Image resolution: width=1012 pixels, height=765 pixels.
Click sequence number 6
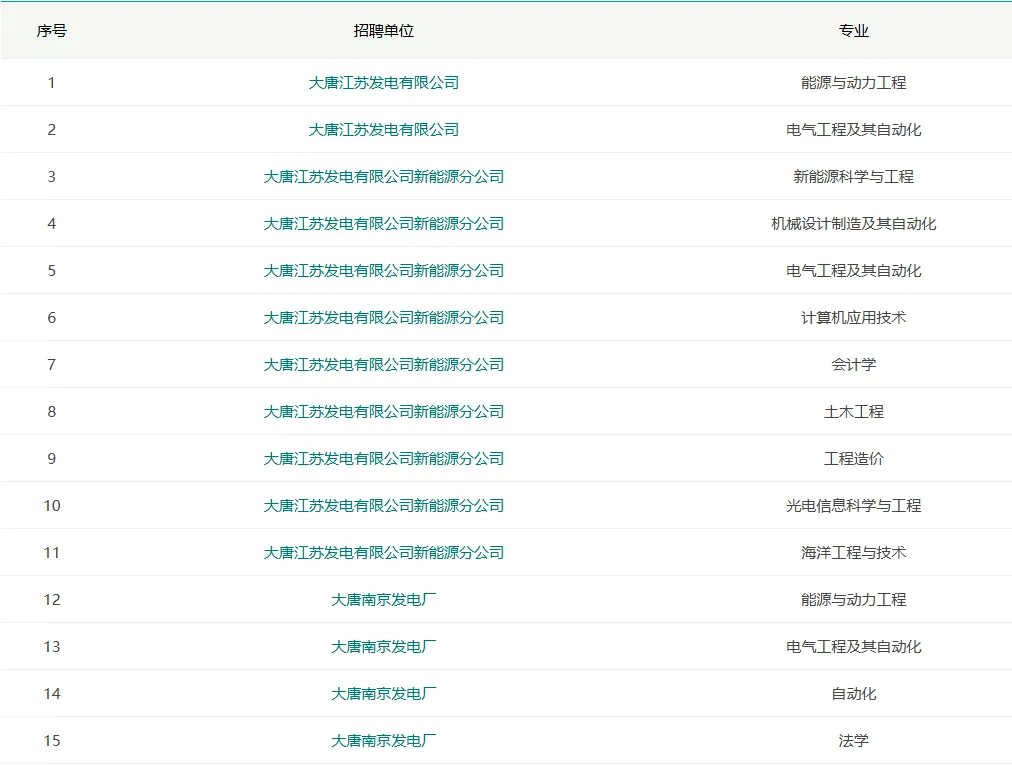pos(52,318)
